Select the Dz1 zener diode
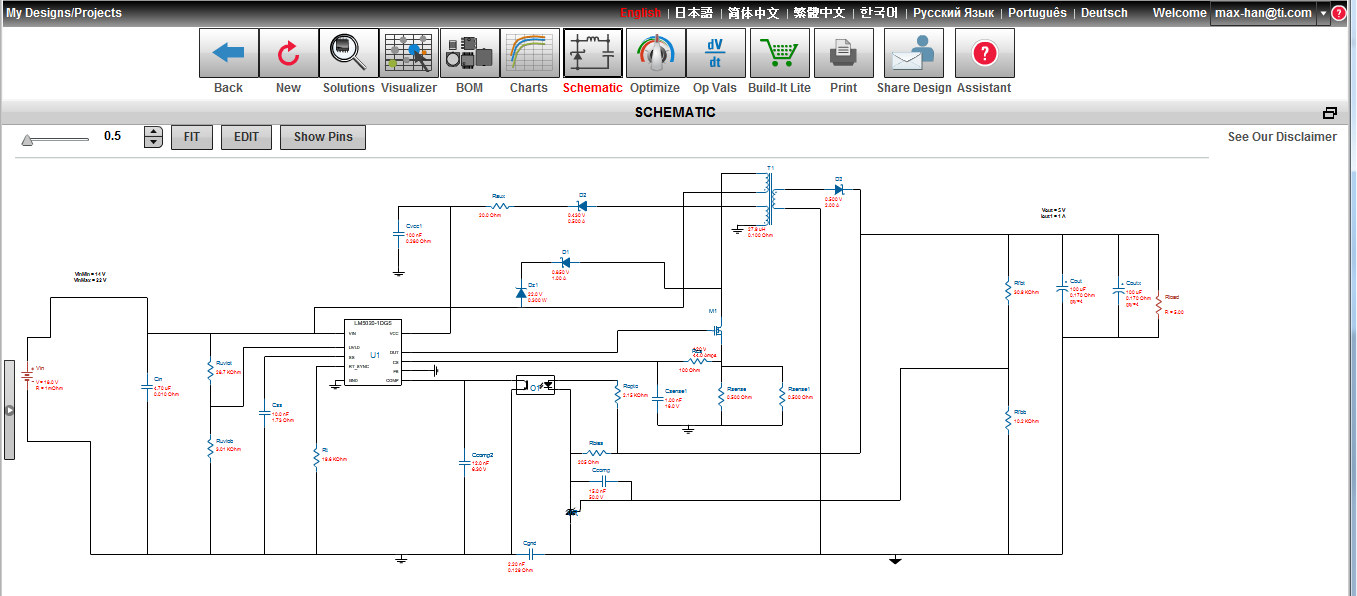The height and width of the screenshot is (596, 1357). click(520, 292)
